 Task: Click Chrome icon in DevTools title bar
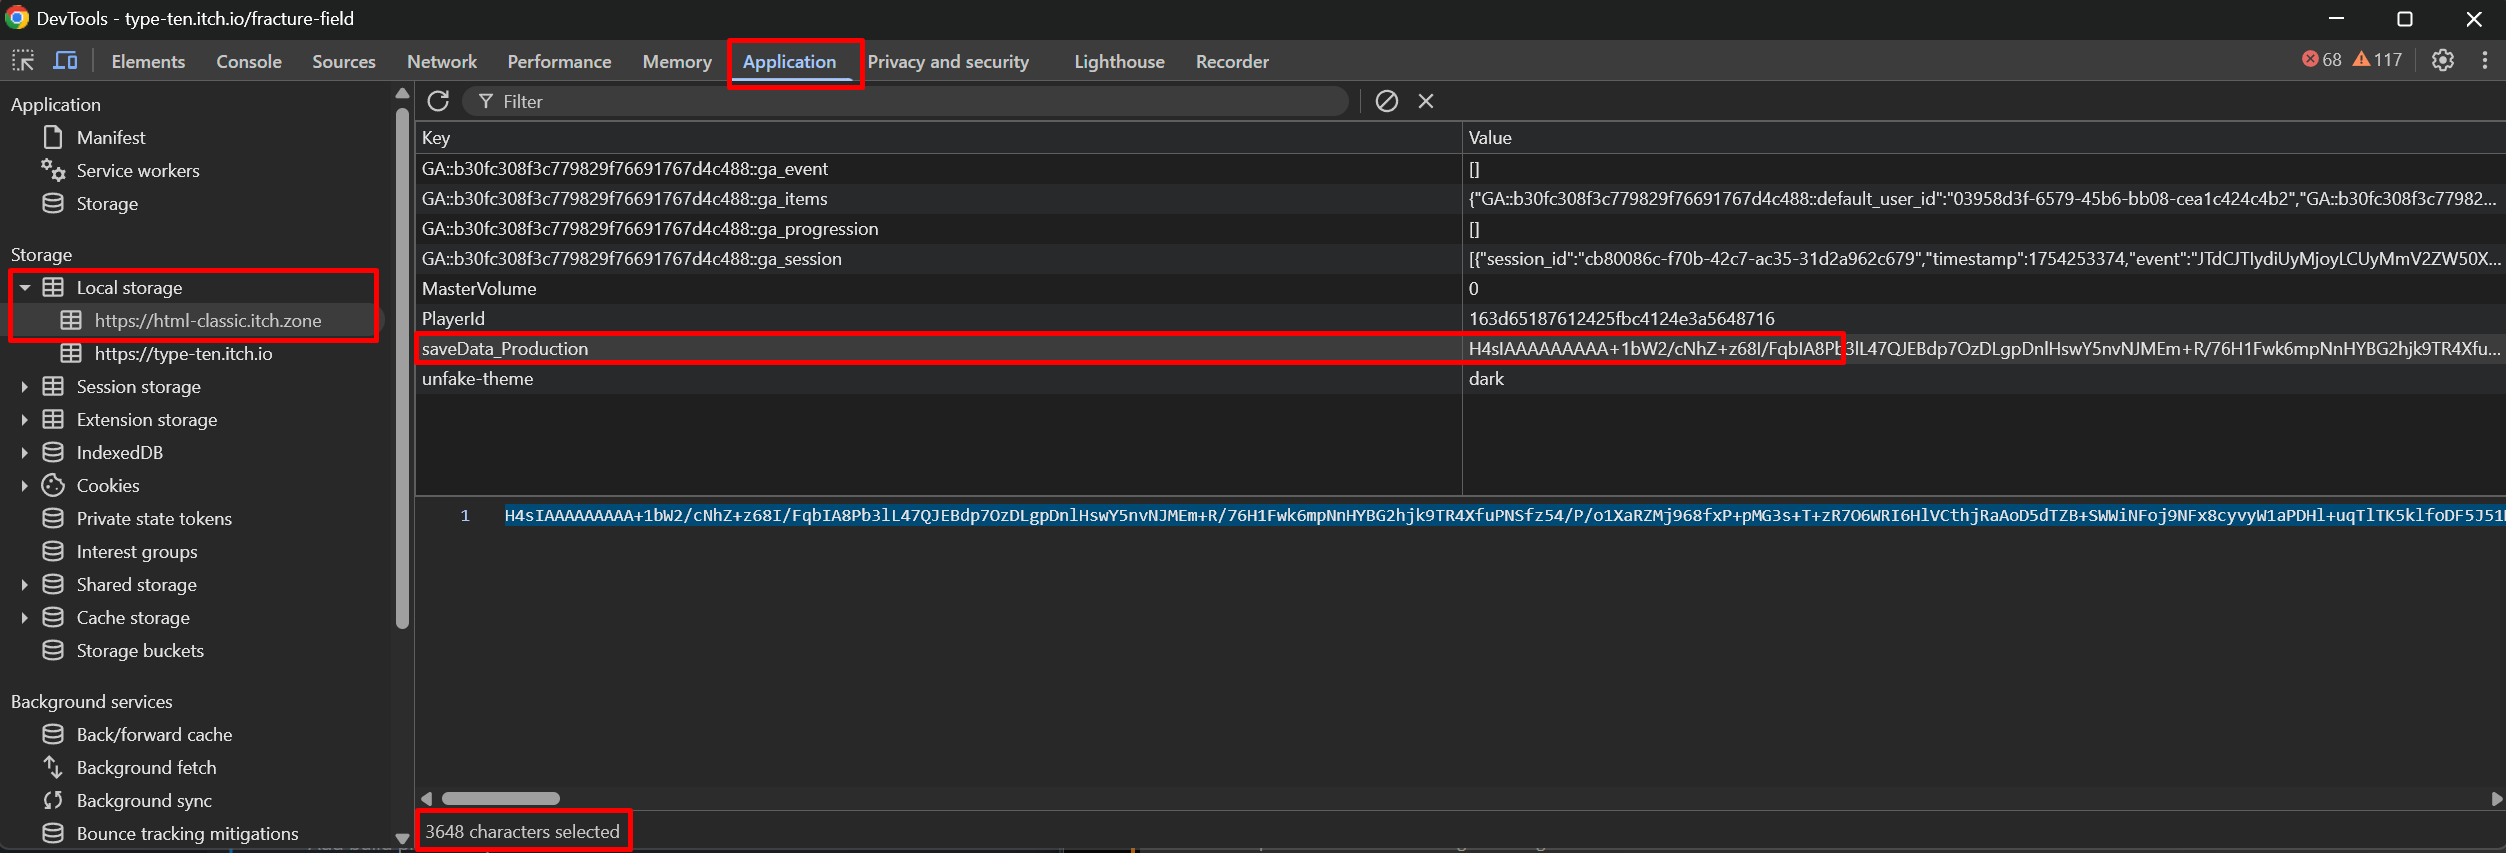[x=17, y=18]
